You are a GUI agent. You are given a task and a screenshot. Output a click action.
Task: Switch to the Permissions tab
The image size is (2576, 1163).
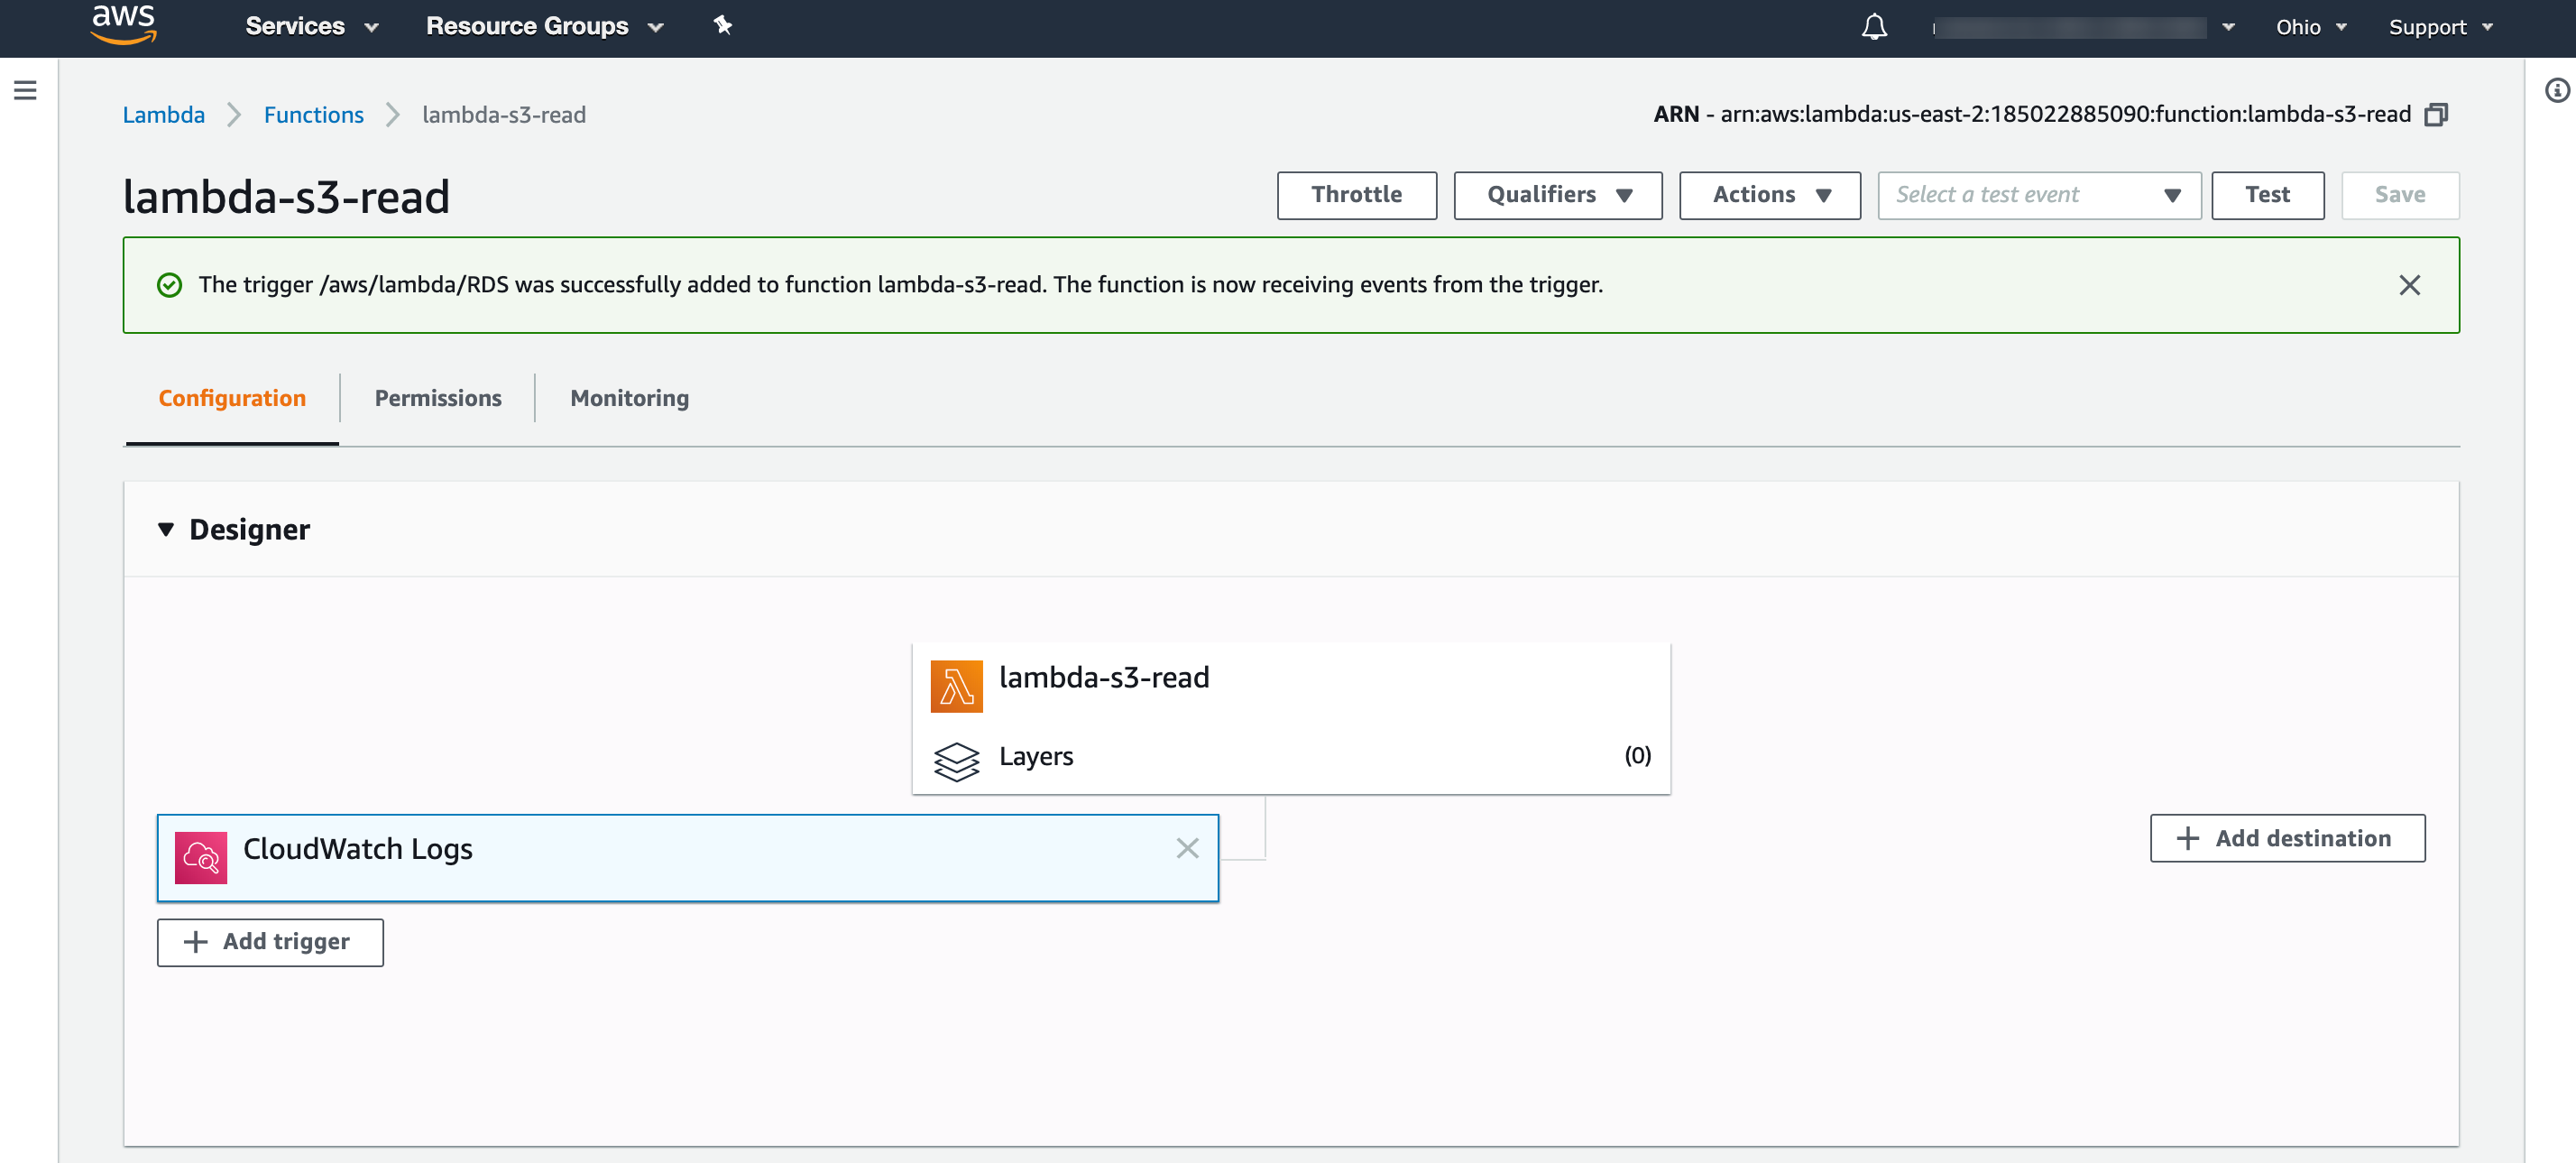click(x=437, y=398)
